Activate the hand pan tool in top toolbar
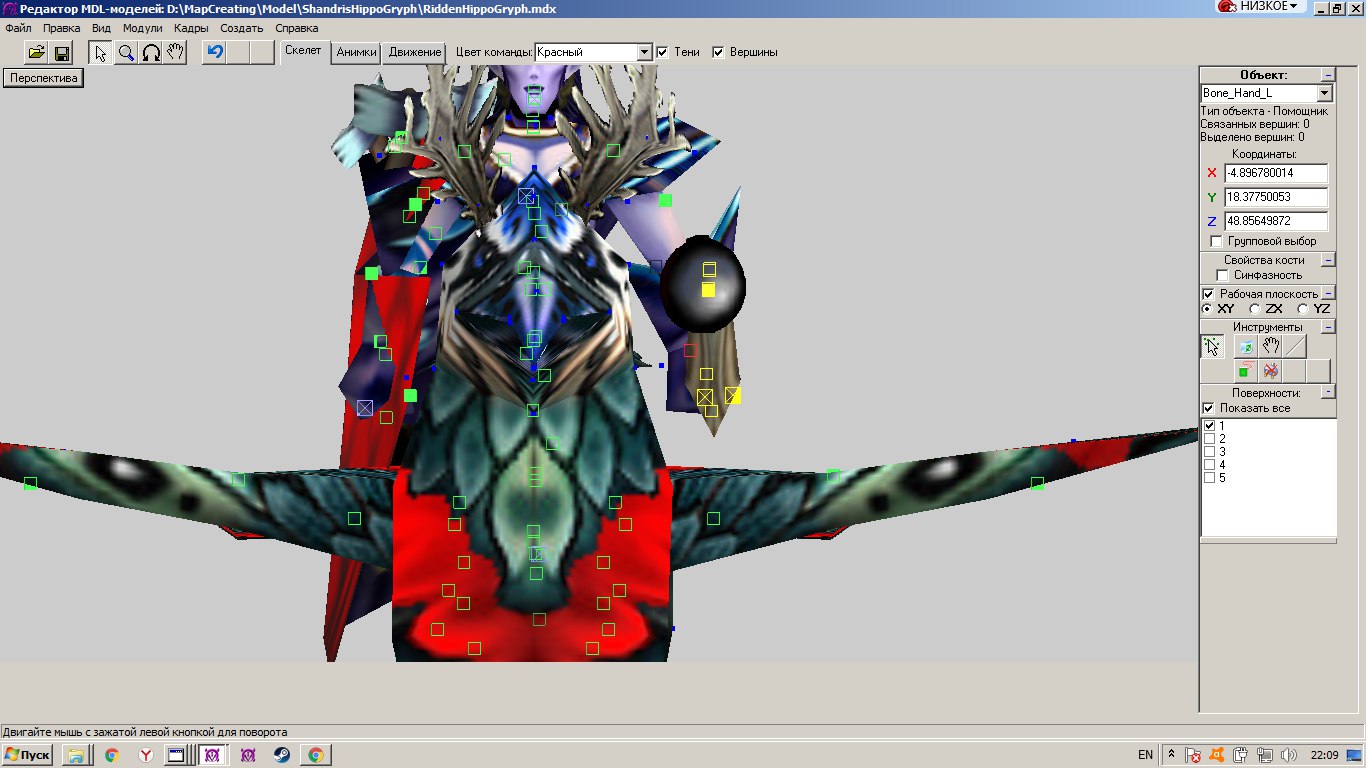This screenshot has width=1366, height=768. 175,53
